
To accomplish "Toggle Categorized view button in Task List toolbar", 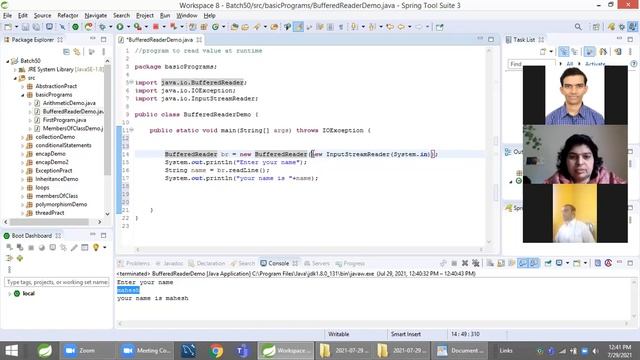I will [x=564, y=52].
